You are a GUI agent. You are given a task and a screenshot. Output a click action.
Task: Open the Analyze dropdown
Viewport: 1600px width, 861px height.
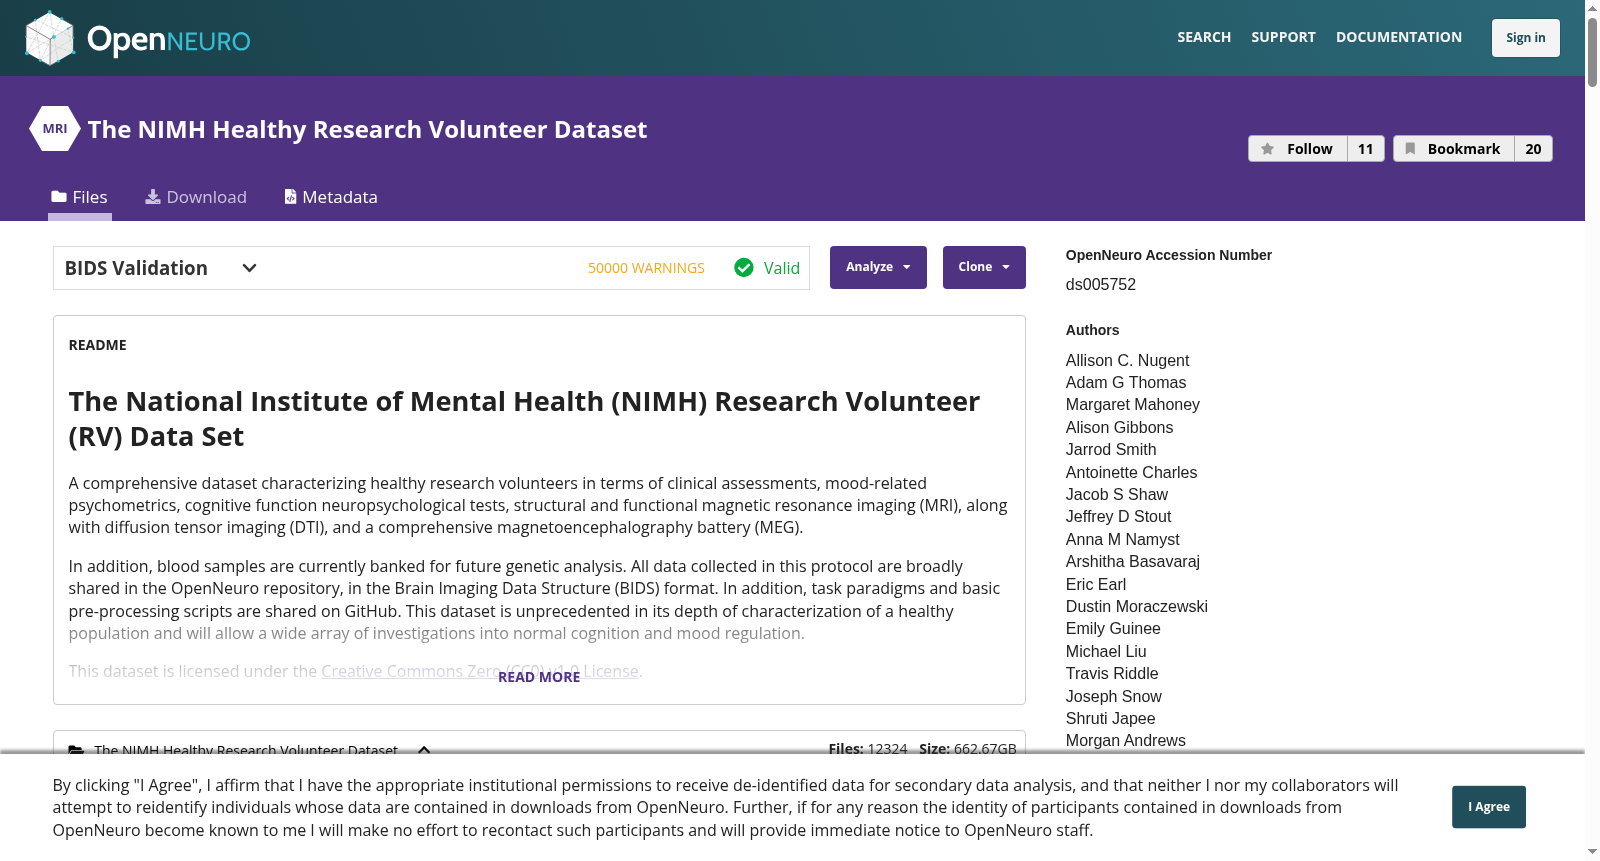[x=878, y=267]
